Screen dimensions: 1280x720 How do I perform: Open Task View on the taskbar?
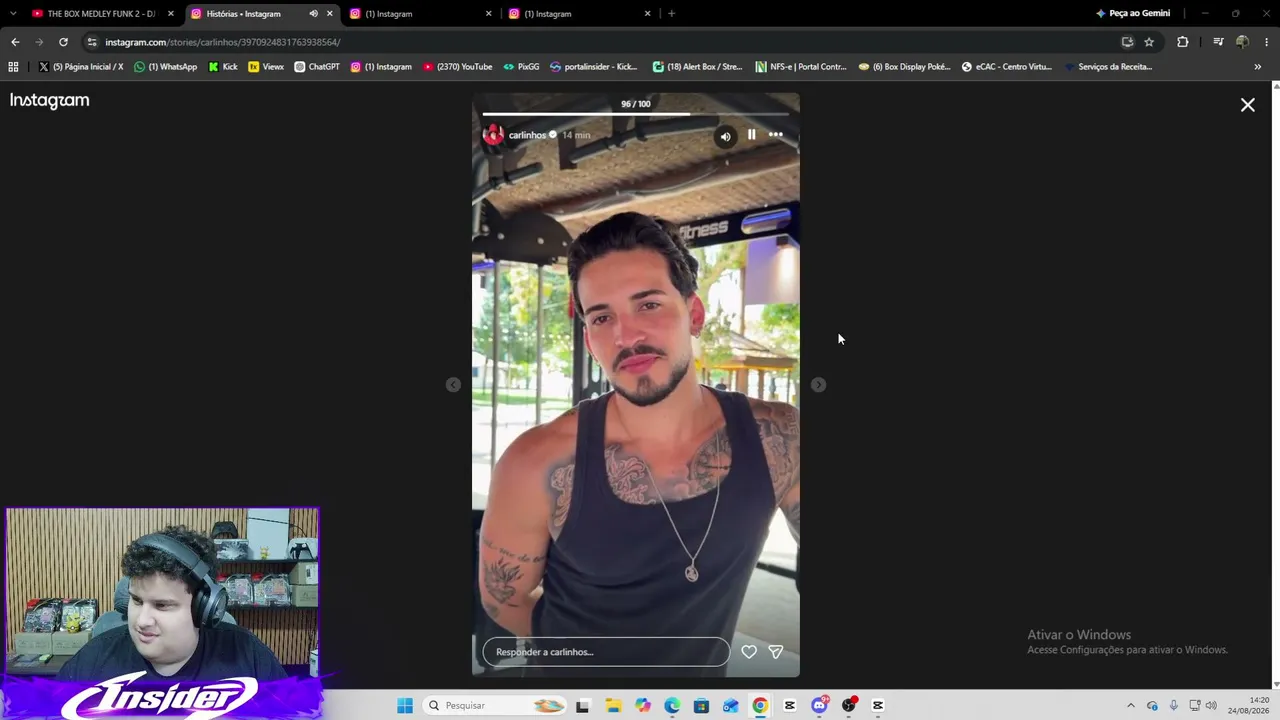coord(583,706)
